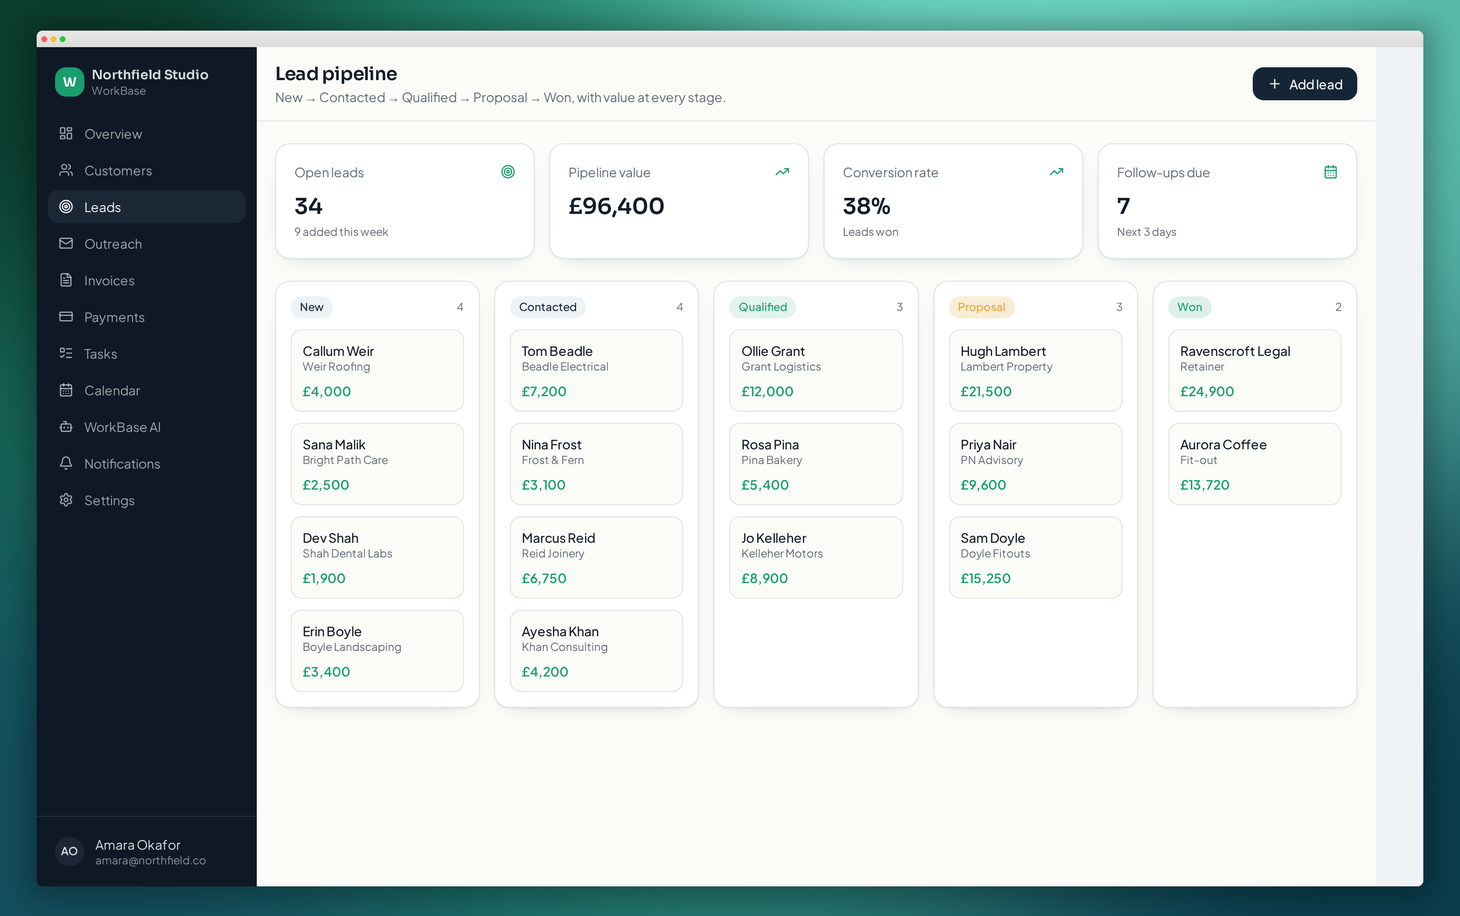Screen dimensions: 1460x916
Task: Open the Jo Kelleher lead card
Action: click(x=816, y=557)
